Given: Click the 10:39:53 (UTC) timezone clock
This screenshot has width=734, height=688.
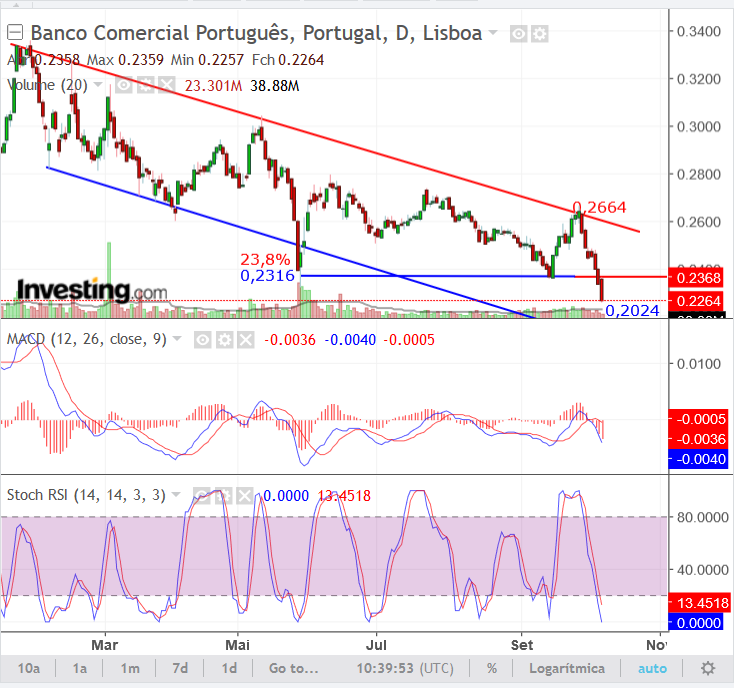Looking at the screenshot, I should coord(405,668).
